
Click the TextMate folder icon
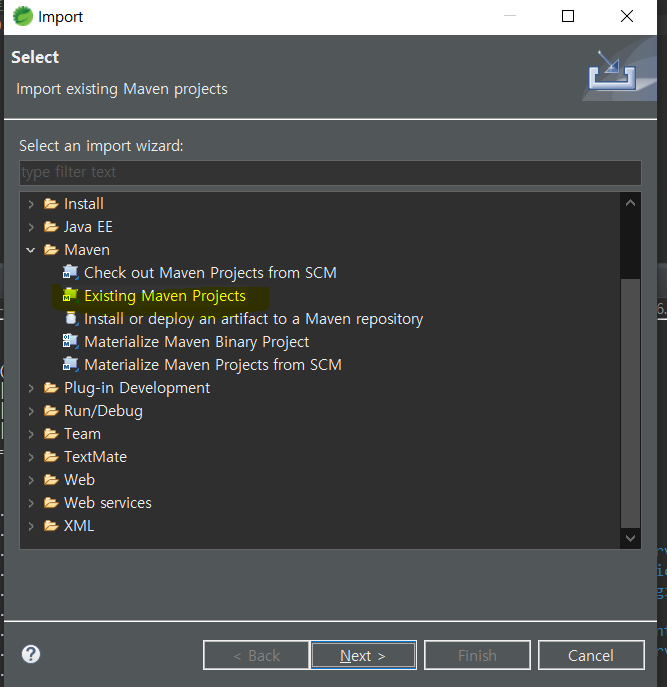(x=51, y=457)
